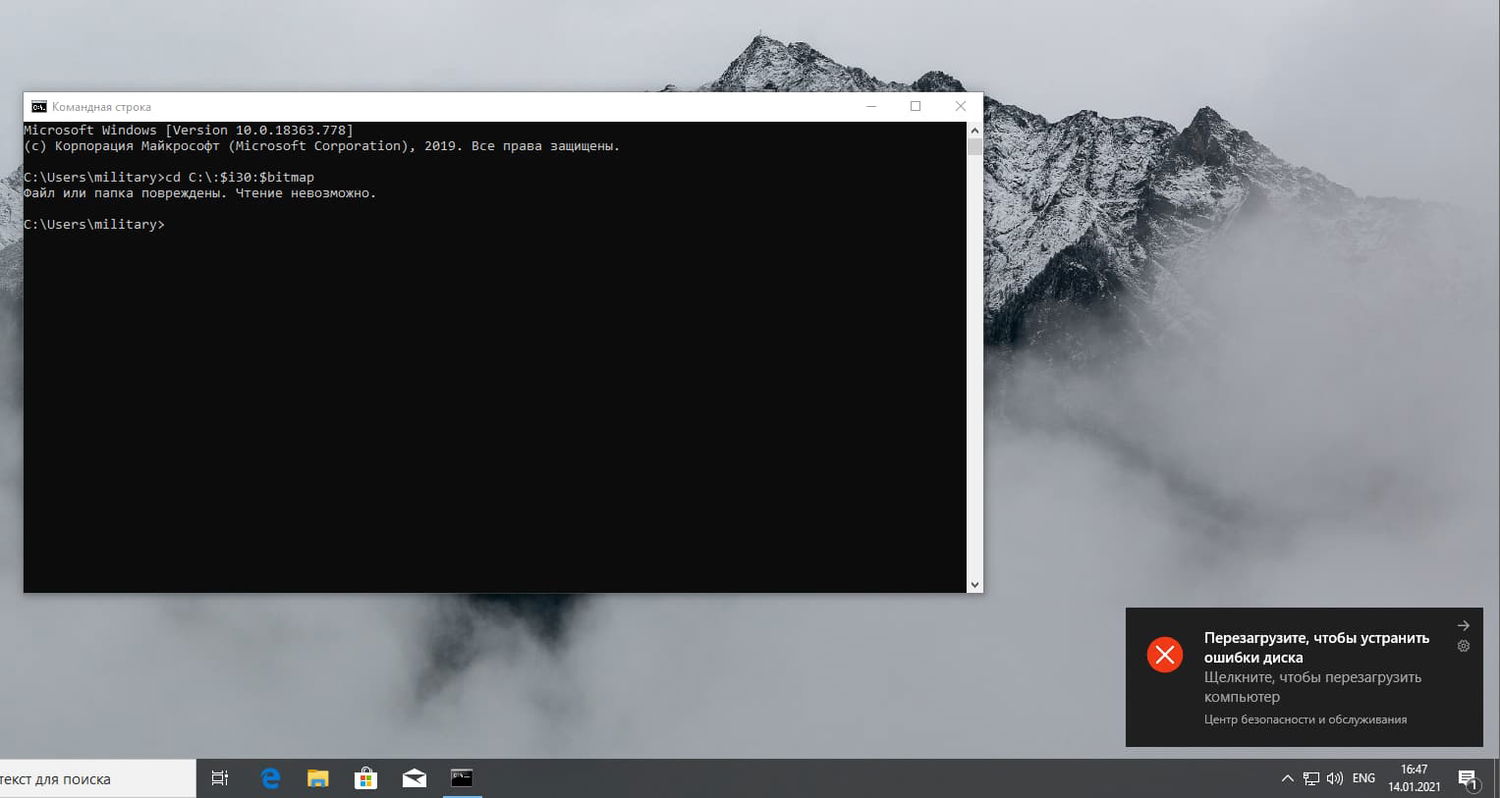Minimize the Command Prompt window
The height and width of the screenshot is (798, 1500).
point(869,106)
